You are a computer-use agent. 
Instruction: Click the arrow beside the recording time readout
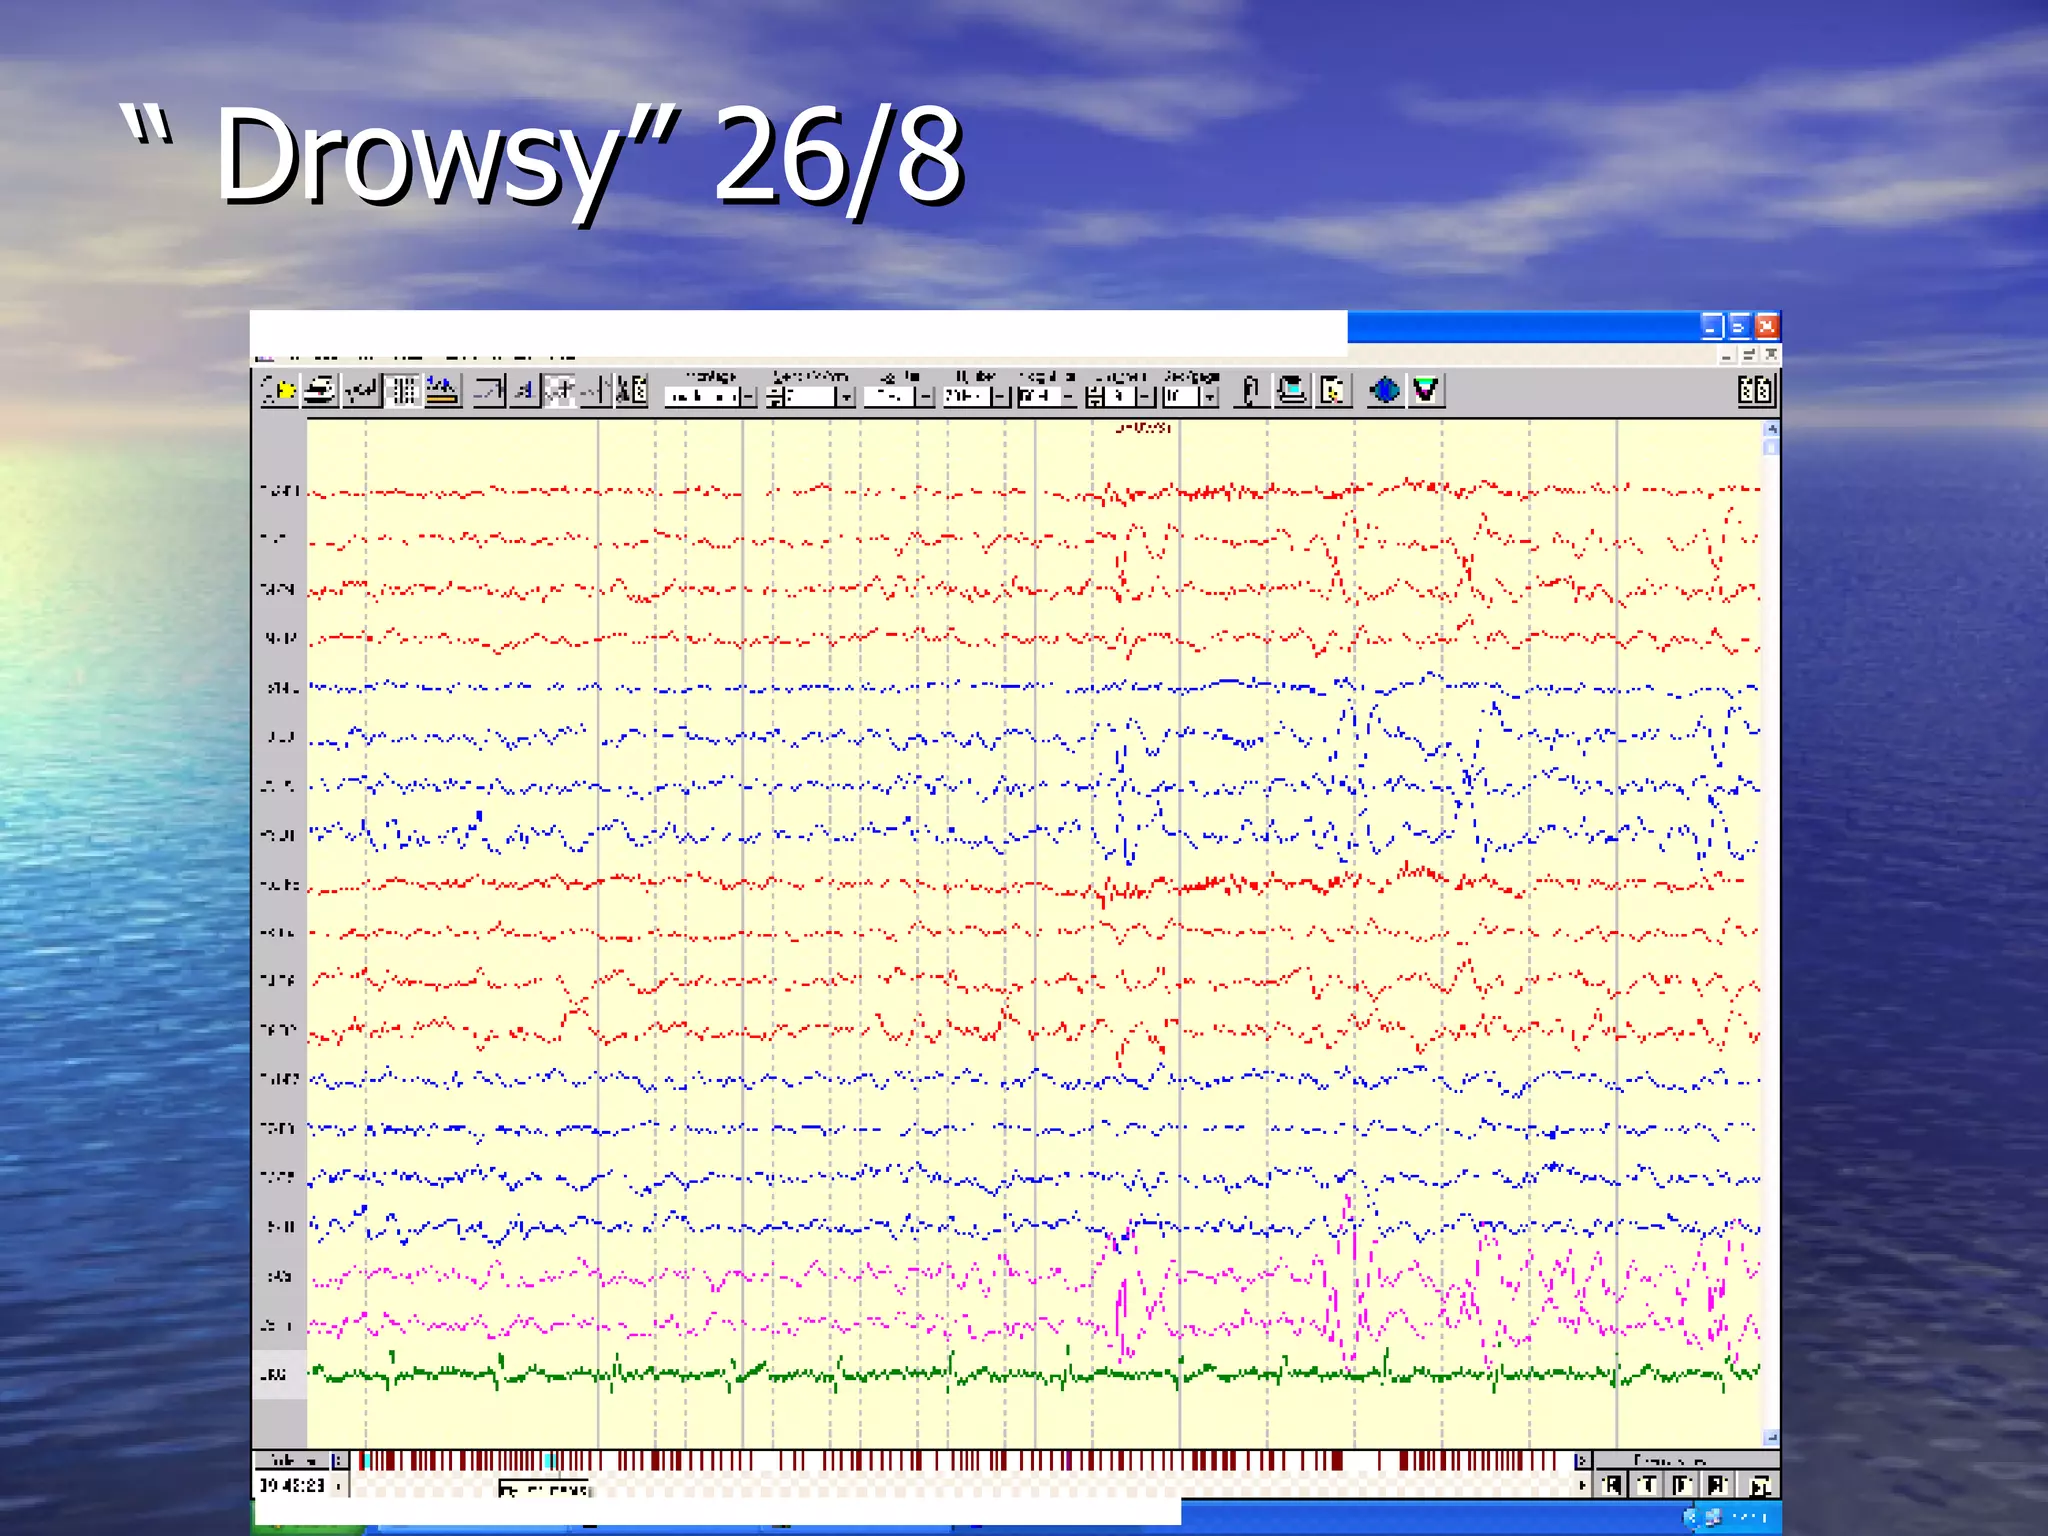pyautogui.click(x=339, y=1486)
